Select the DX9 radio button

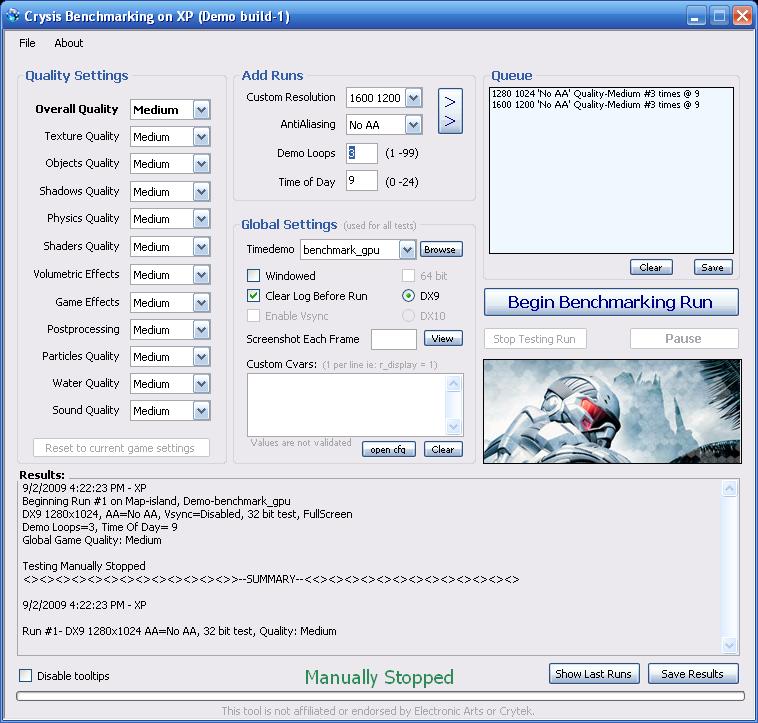[408, 296]
